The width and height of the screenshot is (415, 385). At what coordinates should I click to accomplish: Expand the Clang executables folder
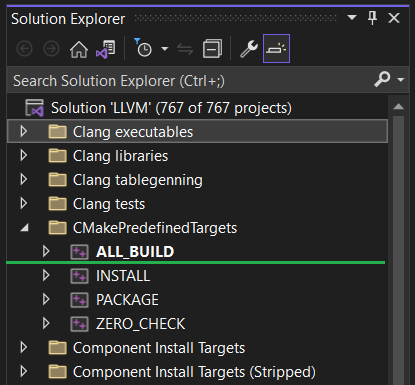[x=23, y=132]
